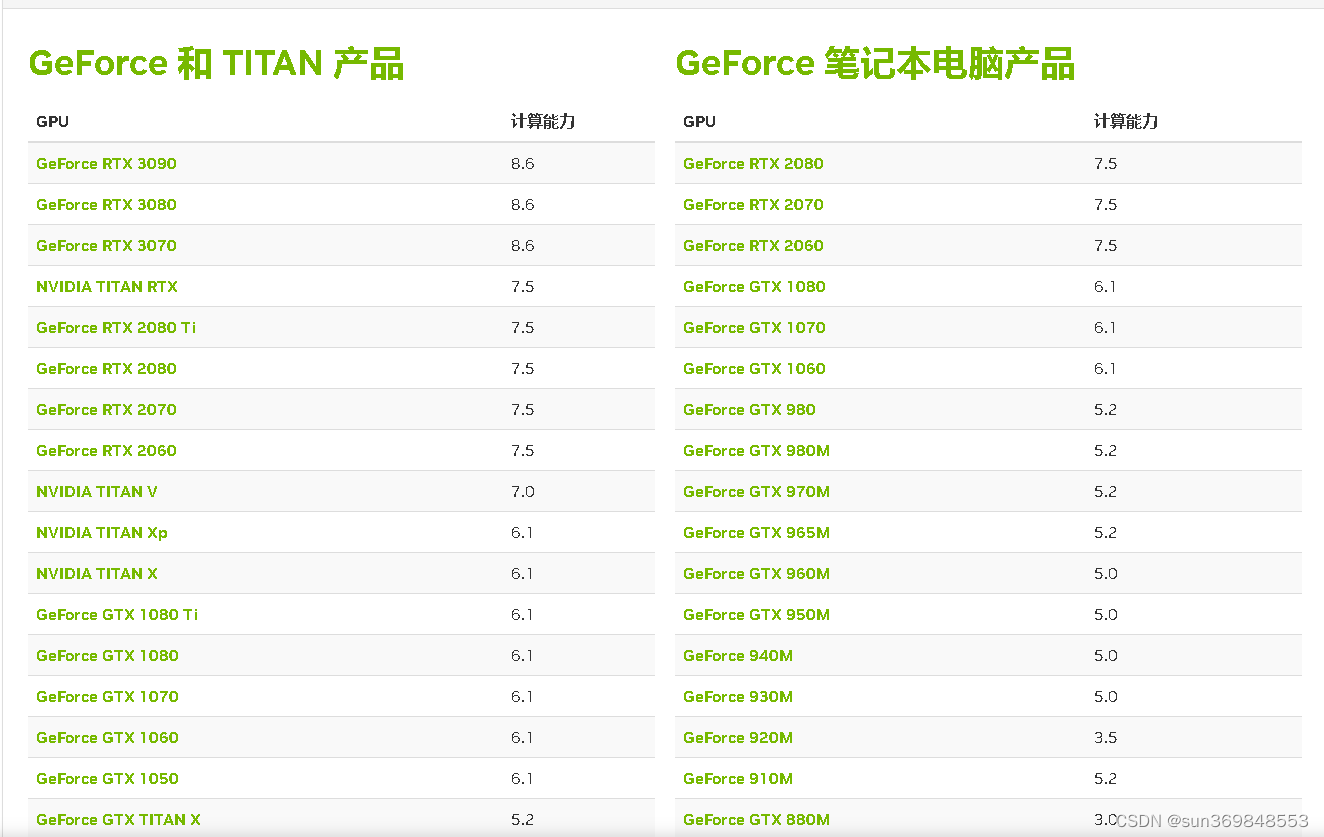
Task: Select the 6.1 value in the NVIDIA TITAN Xp row
Action: point(522,532)
